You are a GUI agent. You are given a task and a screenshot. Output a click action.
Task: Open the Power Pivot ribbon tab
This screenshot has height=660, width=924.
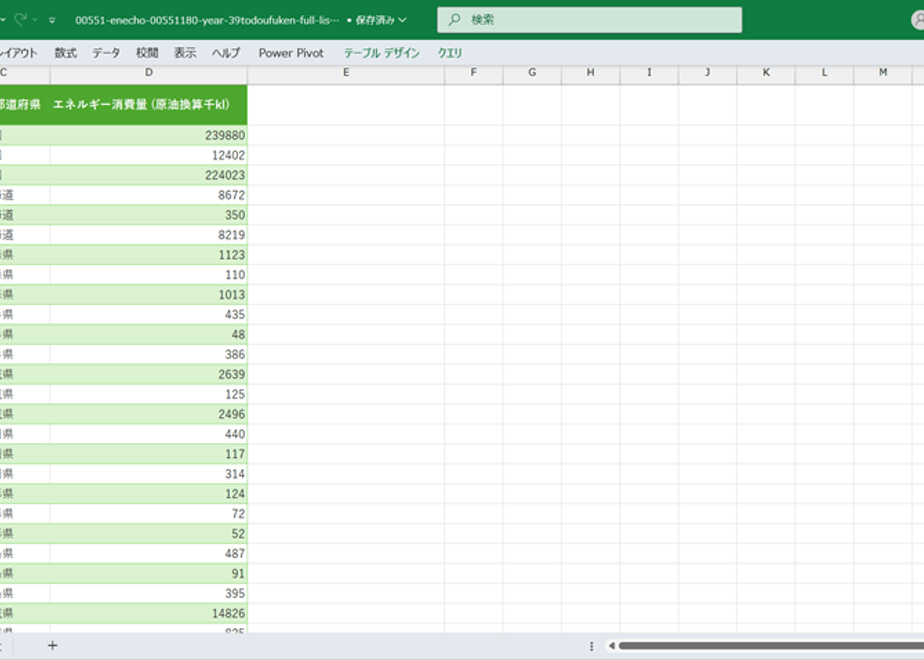[x=291, y=53]
